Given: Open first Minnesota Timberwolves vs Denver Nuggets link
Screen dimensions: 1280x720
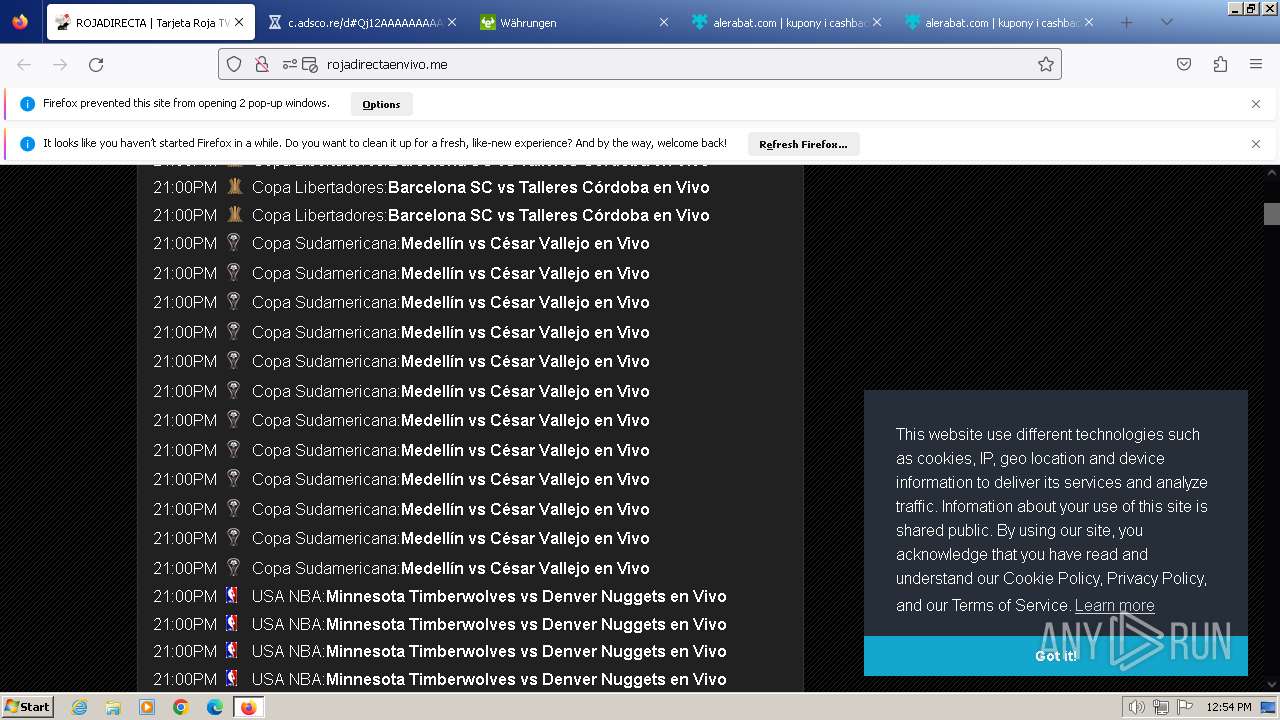Looking at the screenshot, I should [x=526, y=596].
